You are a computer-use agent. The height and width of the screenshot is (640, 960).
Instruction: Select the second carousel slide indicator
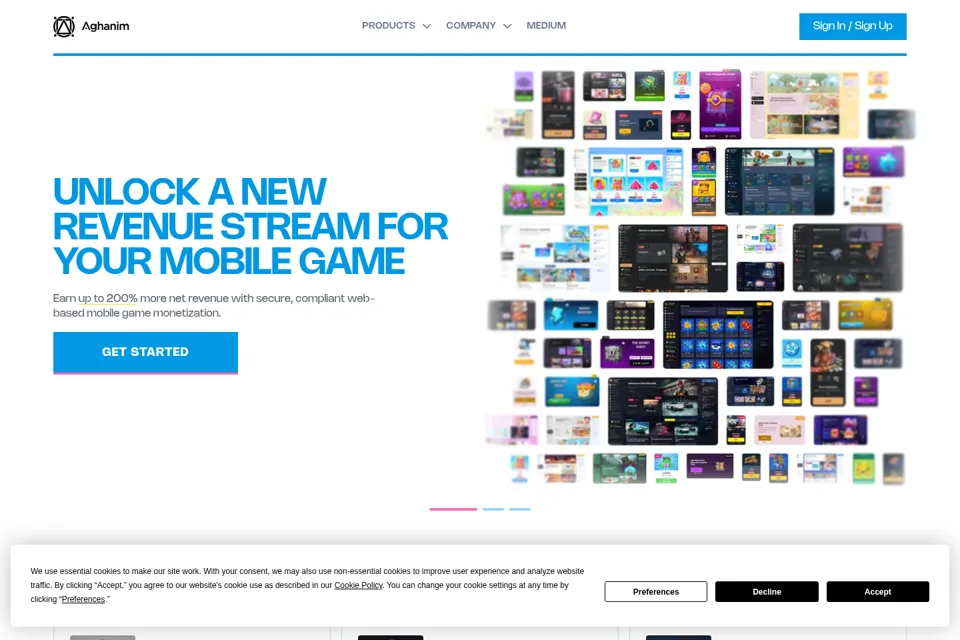click(493, 509)
